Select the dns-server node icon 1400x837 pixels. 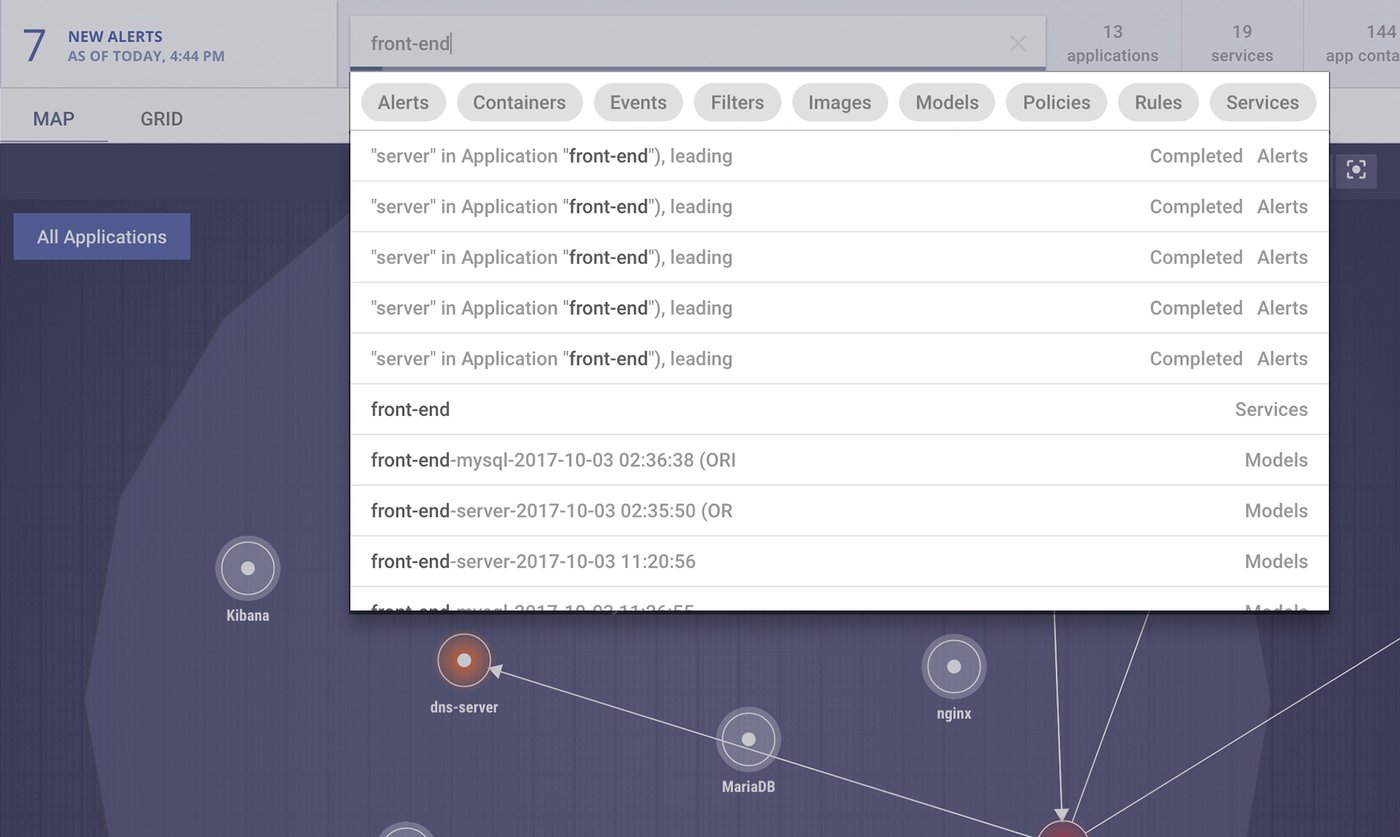(x=464, y=660)
